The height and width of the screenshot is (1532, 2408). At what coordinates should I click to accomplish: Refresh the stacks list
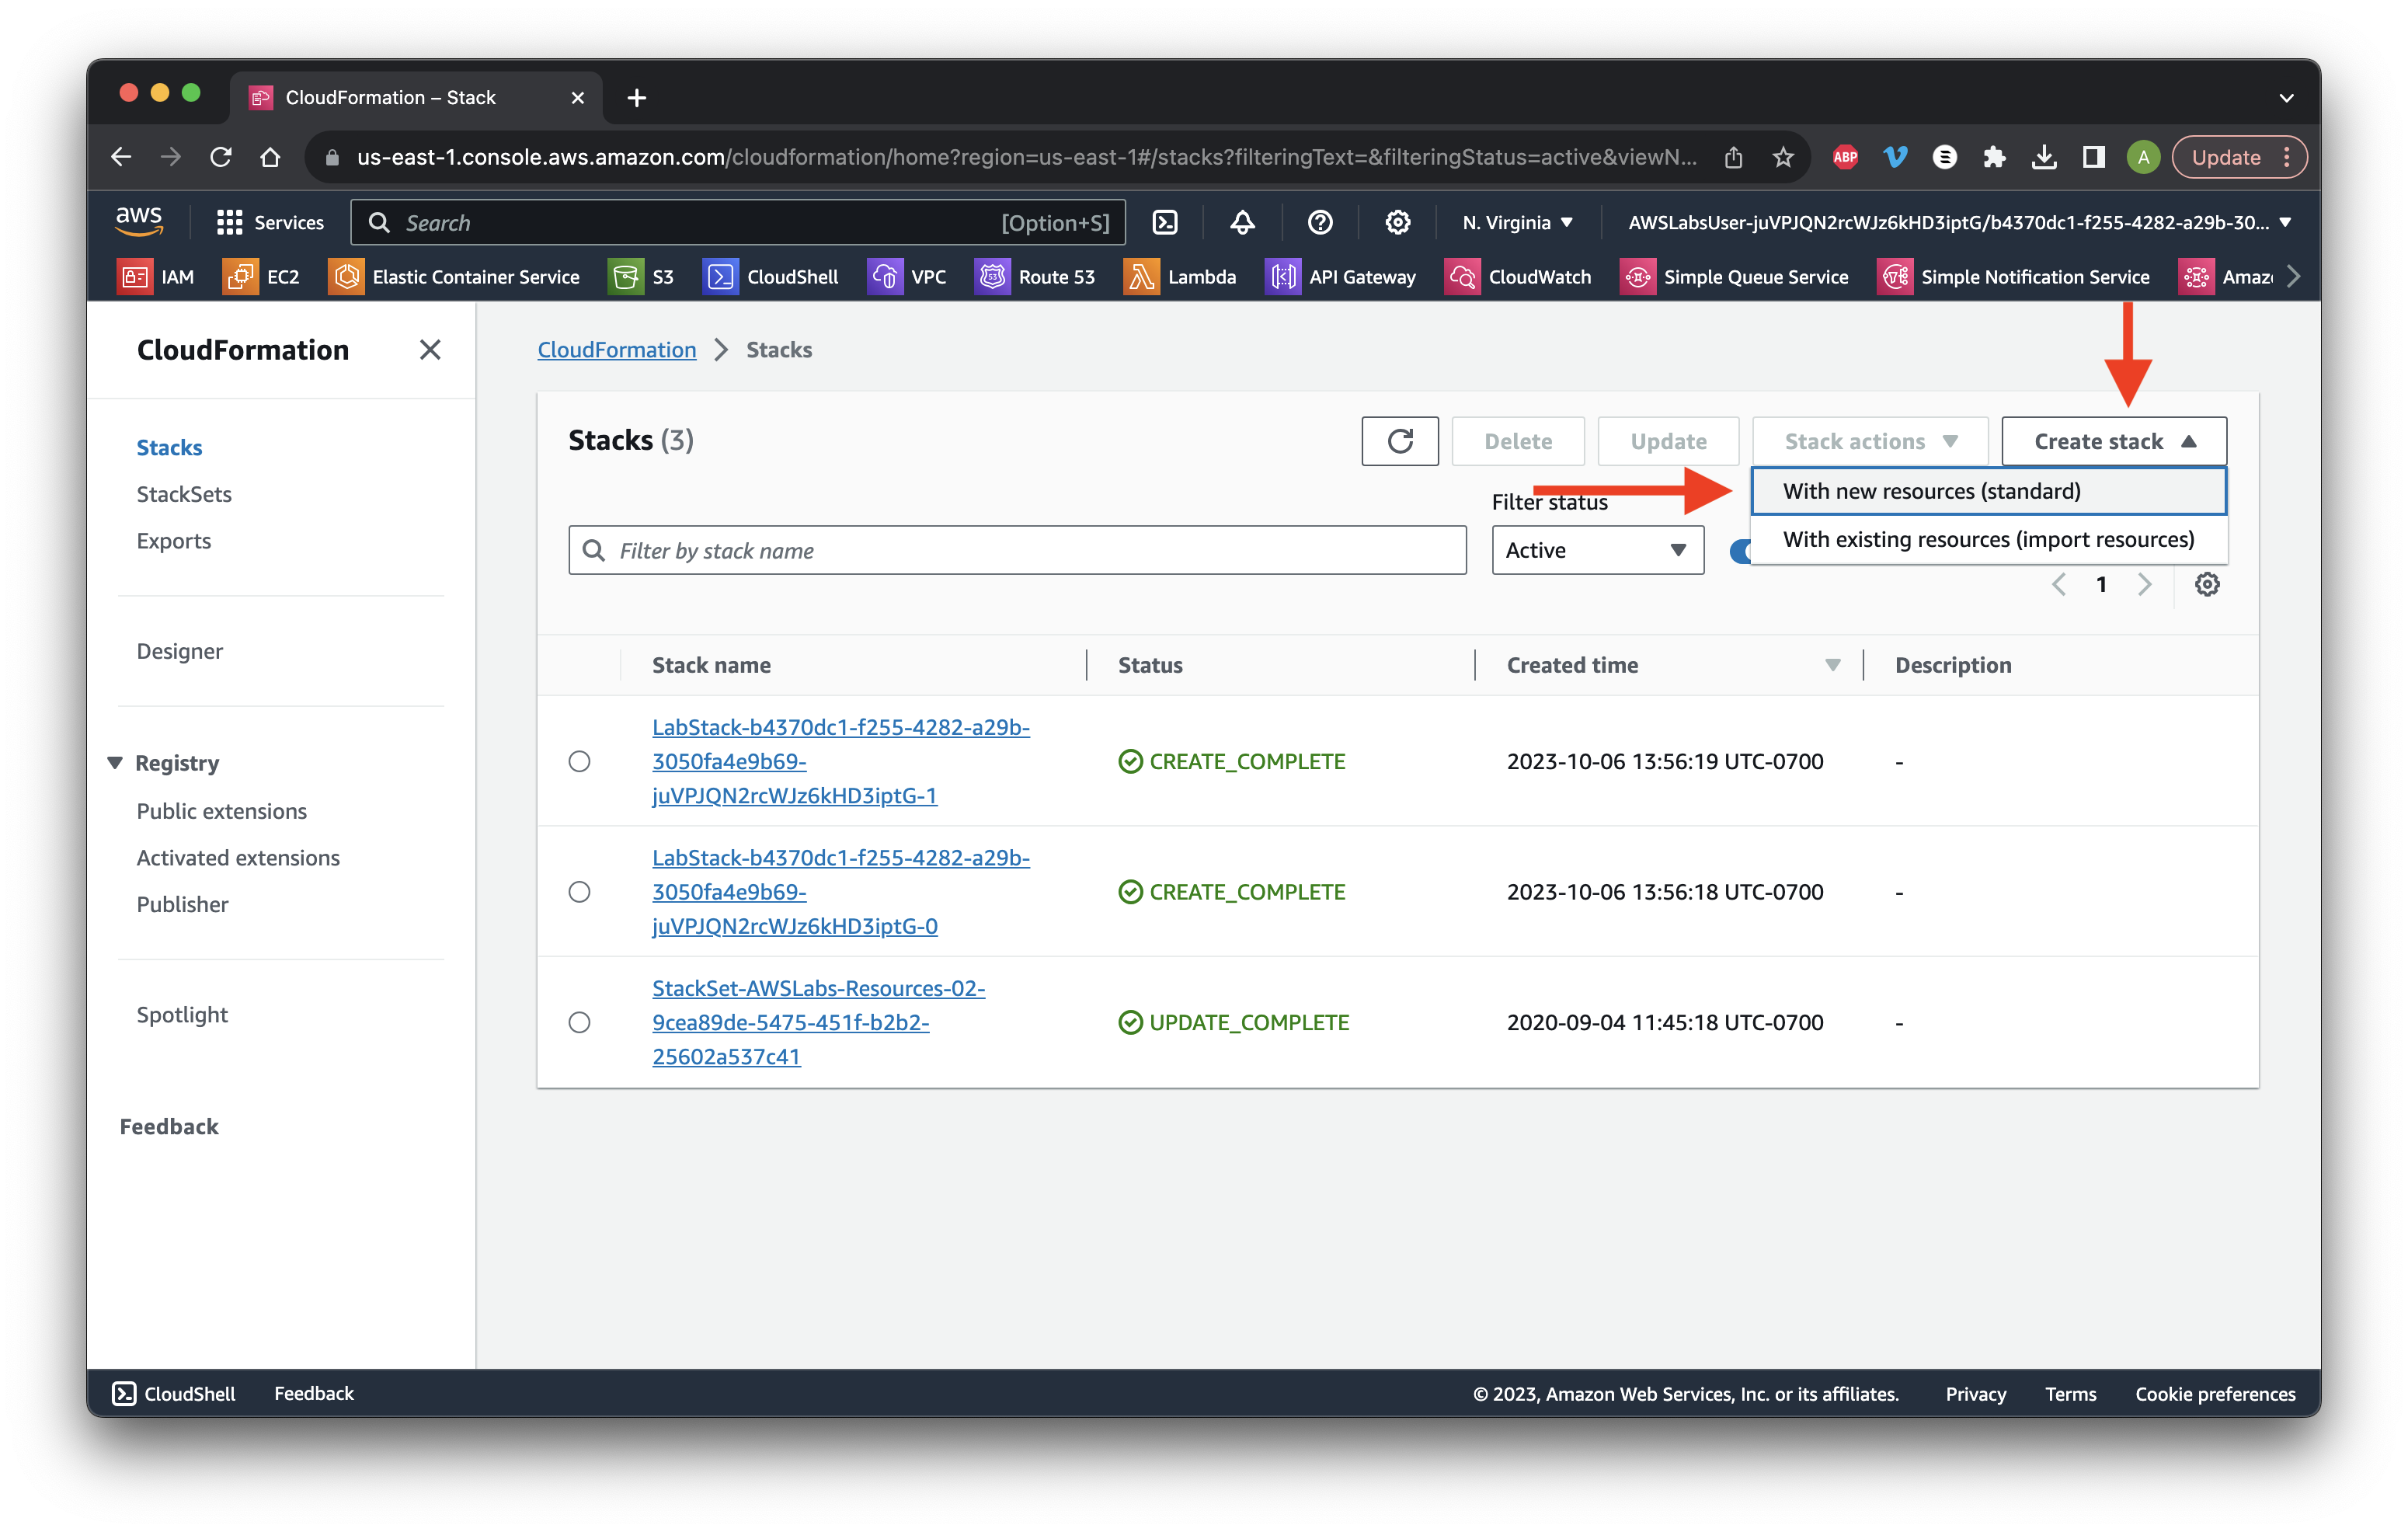coord(1400,441)
